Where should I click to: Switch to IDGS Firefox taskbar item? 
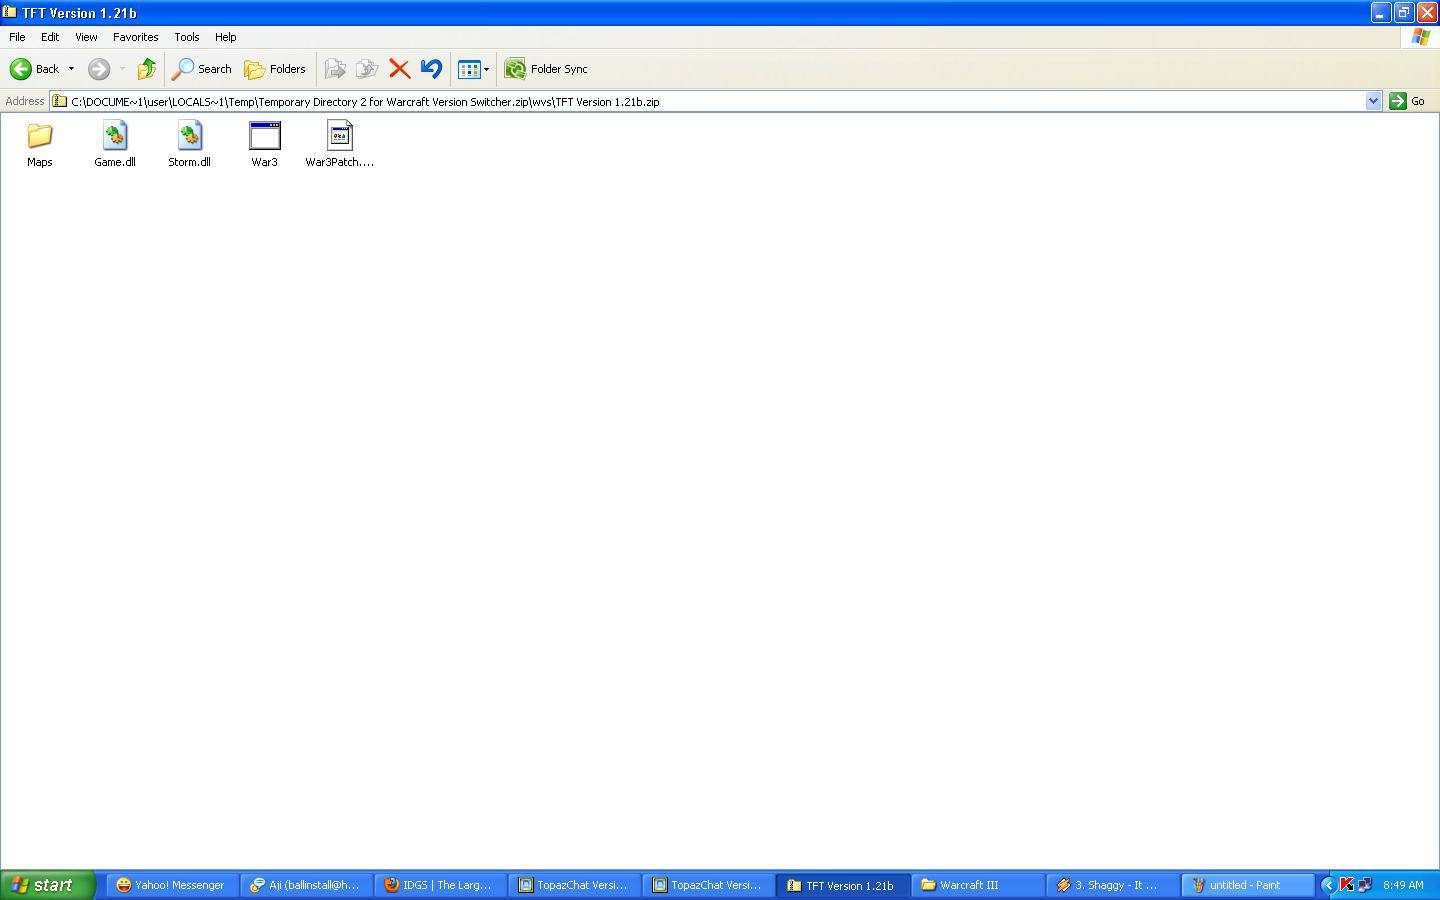point(439,885)
